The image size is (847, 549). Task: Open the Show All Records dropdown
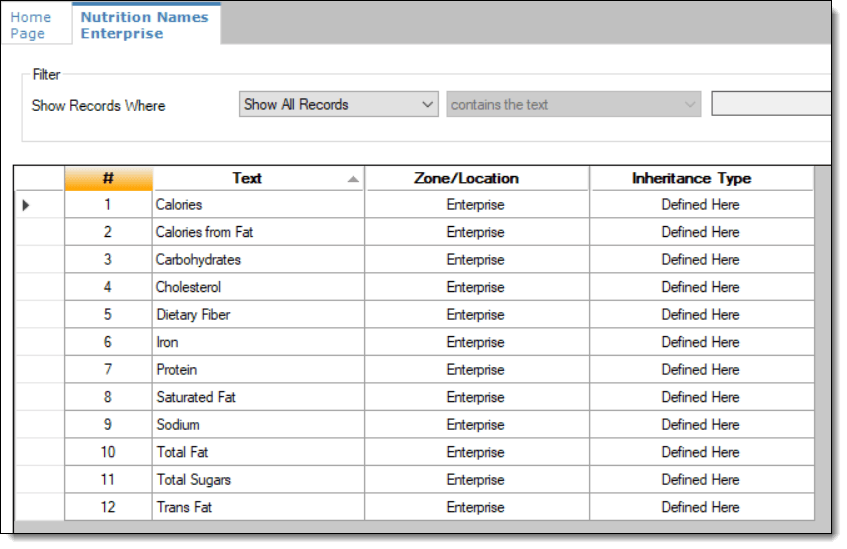[x=339, y=104]
